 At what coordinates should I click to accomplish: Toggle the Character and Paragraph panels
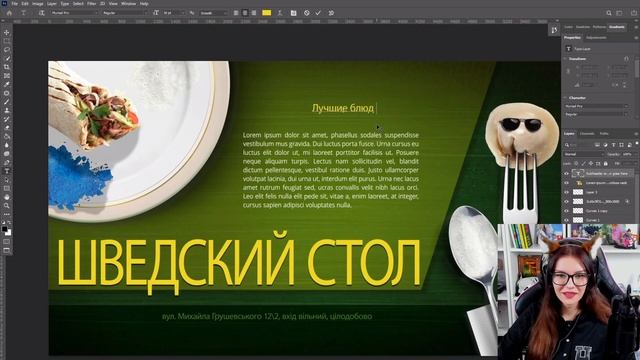tap(293, 13)
